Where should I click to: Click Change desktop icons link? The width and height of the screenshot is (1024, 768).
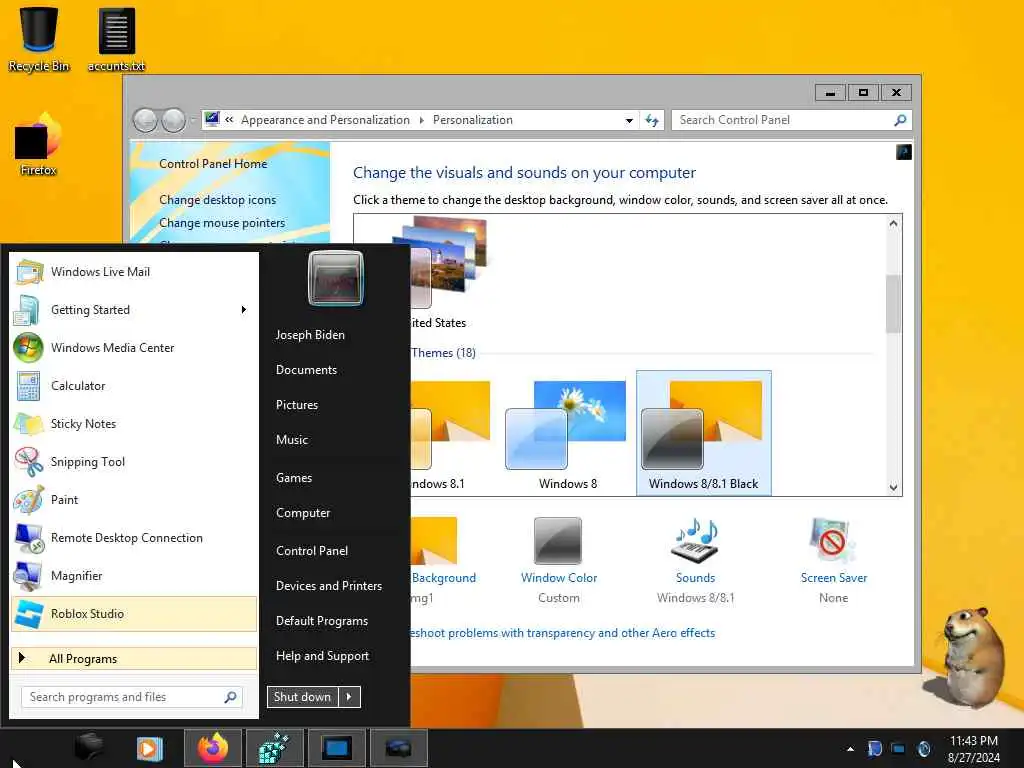[x=217, y=200]
